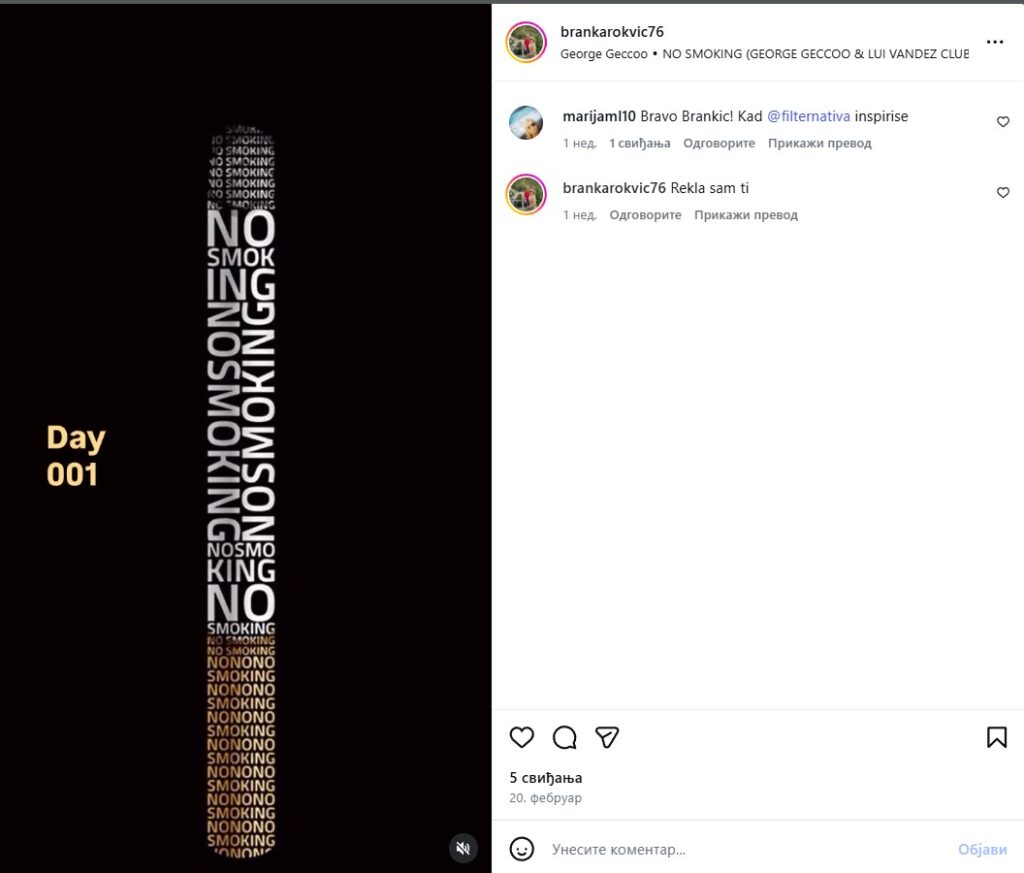The width and height of the screenshot is (1024, 873).
Task: Open the three-dot more options menu
Action: 995,42
